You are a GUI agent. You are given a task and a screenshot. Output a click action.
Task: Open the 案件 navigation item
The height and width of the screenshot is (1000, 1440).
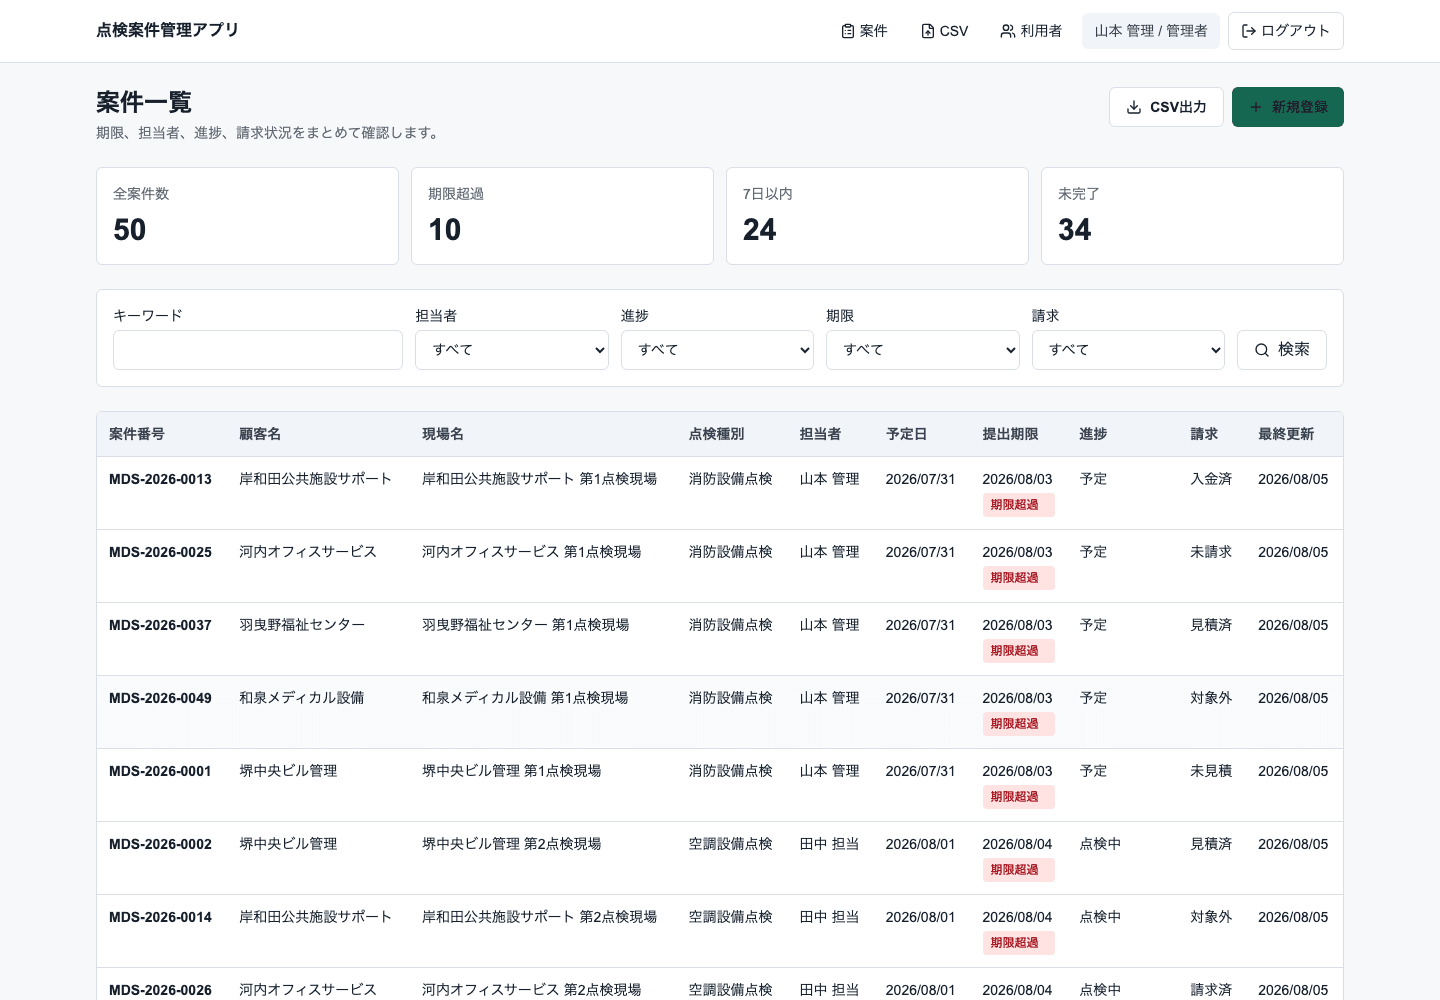[864, 31]
